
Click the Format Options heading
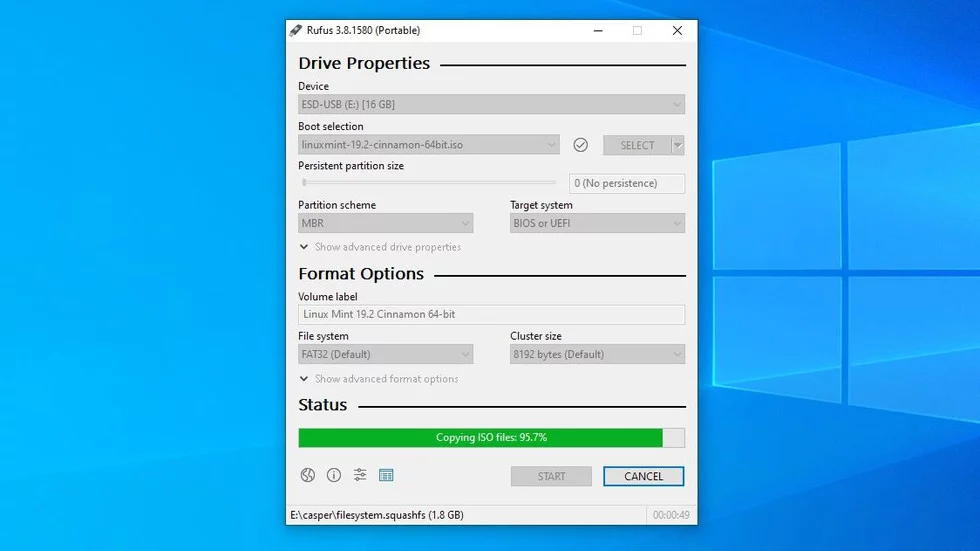361,274
